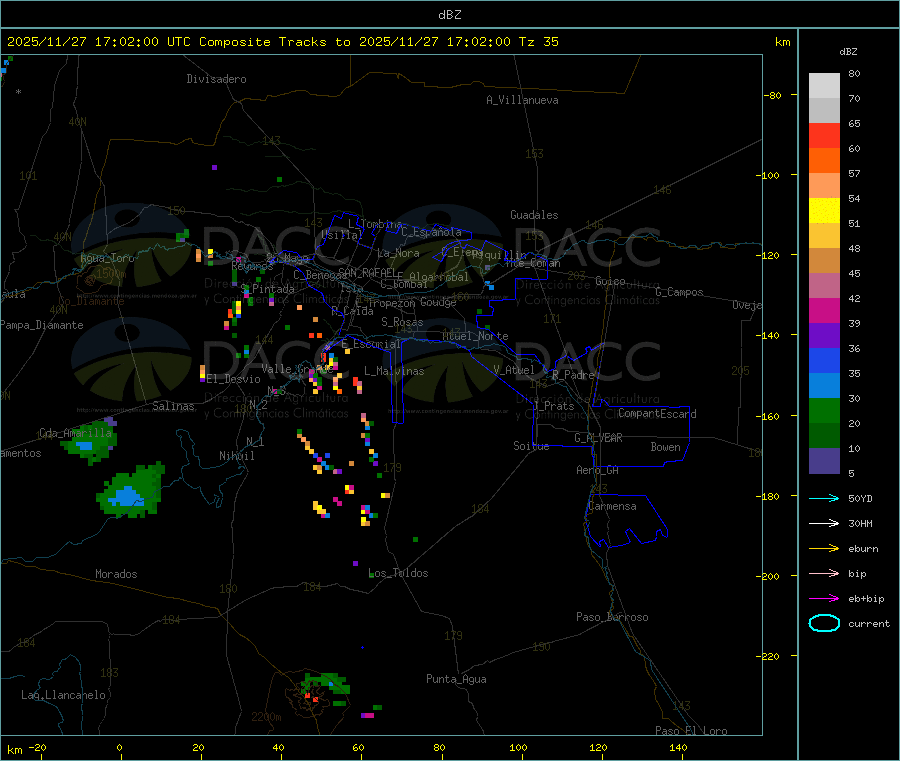Viewport: 900px width, 761px height.
Task: Click the dBZ title at top center
Action: coord(449,15)
